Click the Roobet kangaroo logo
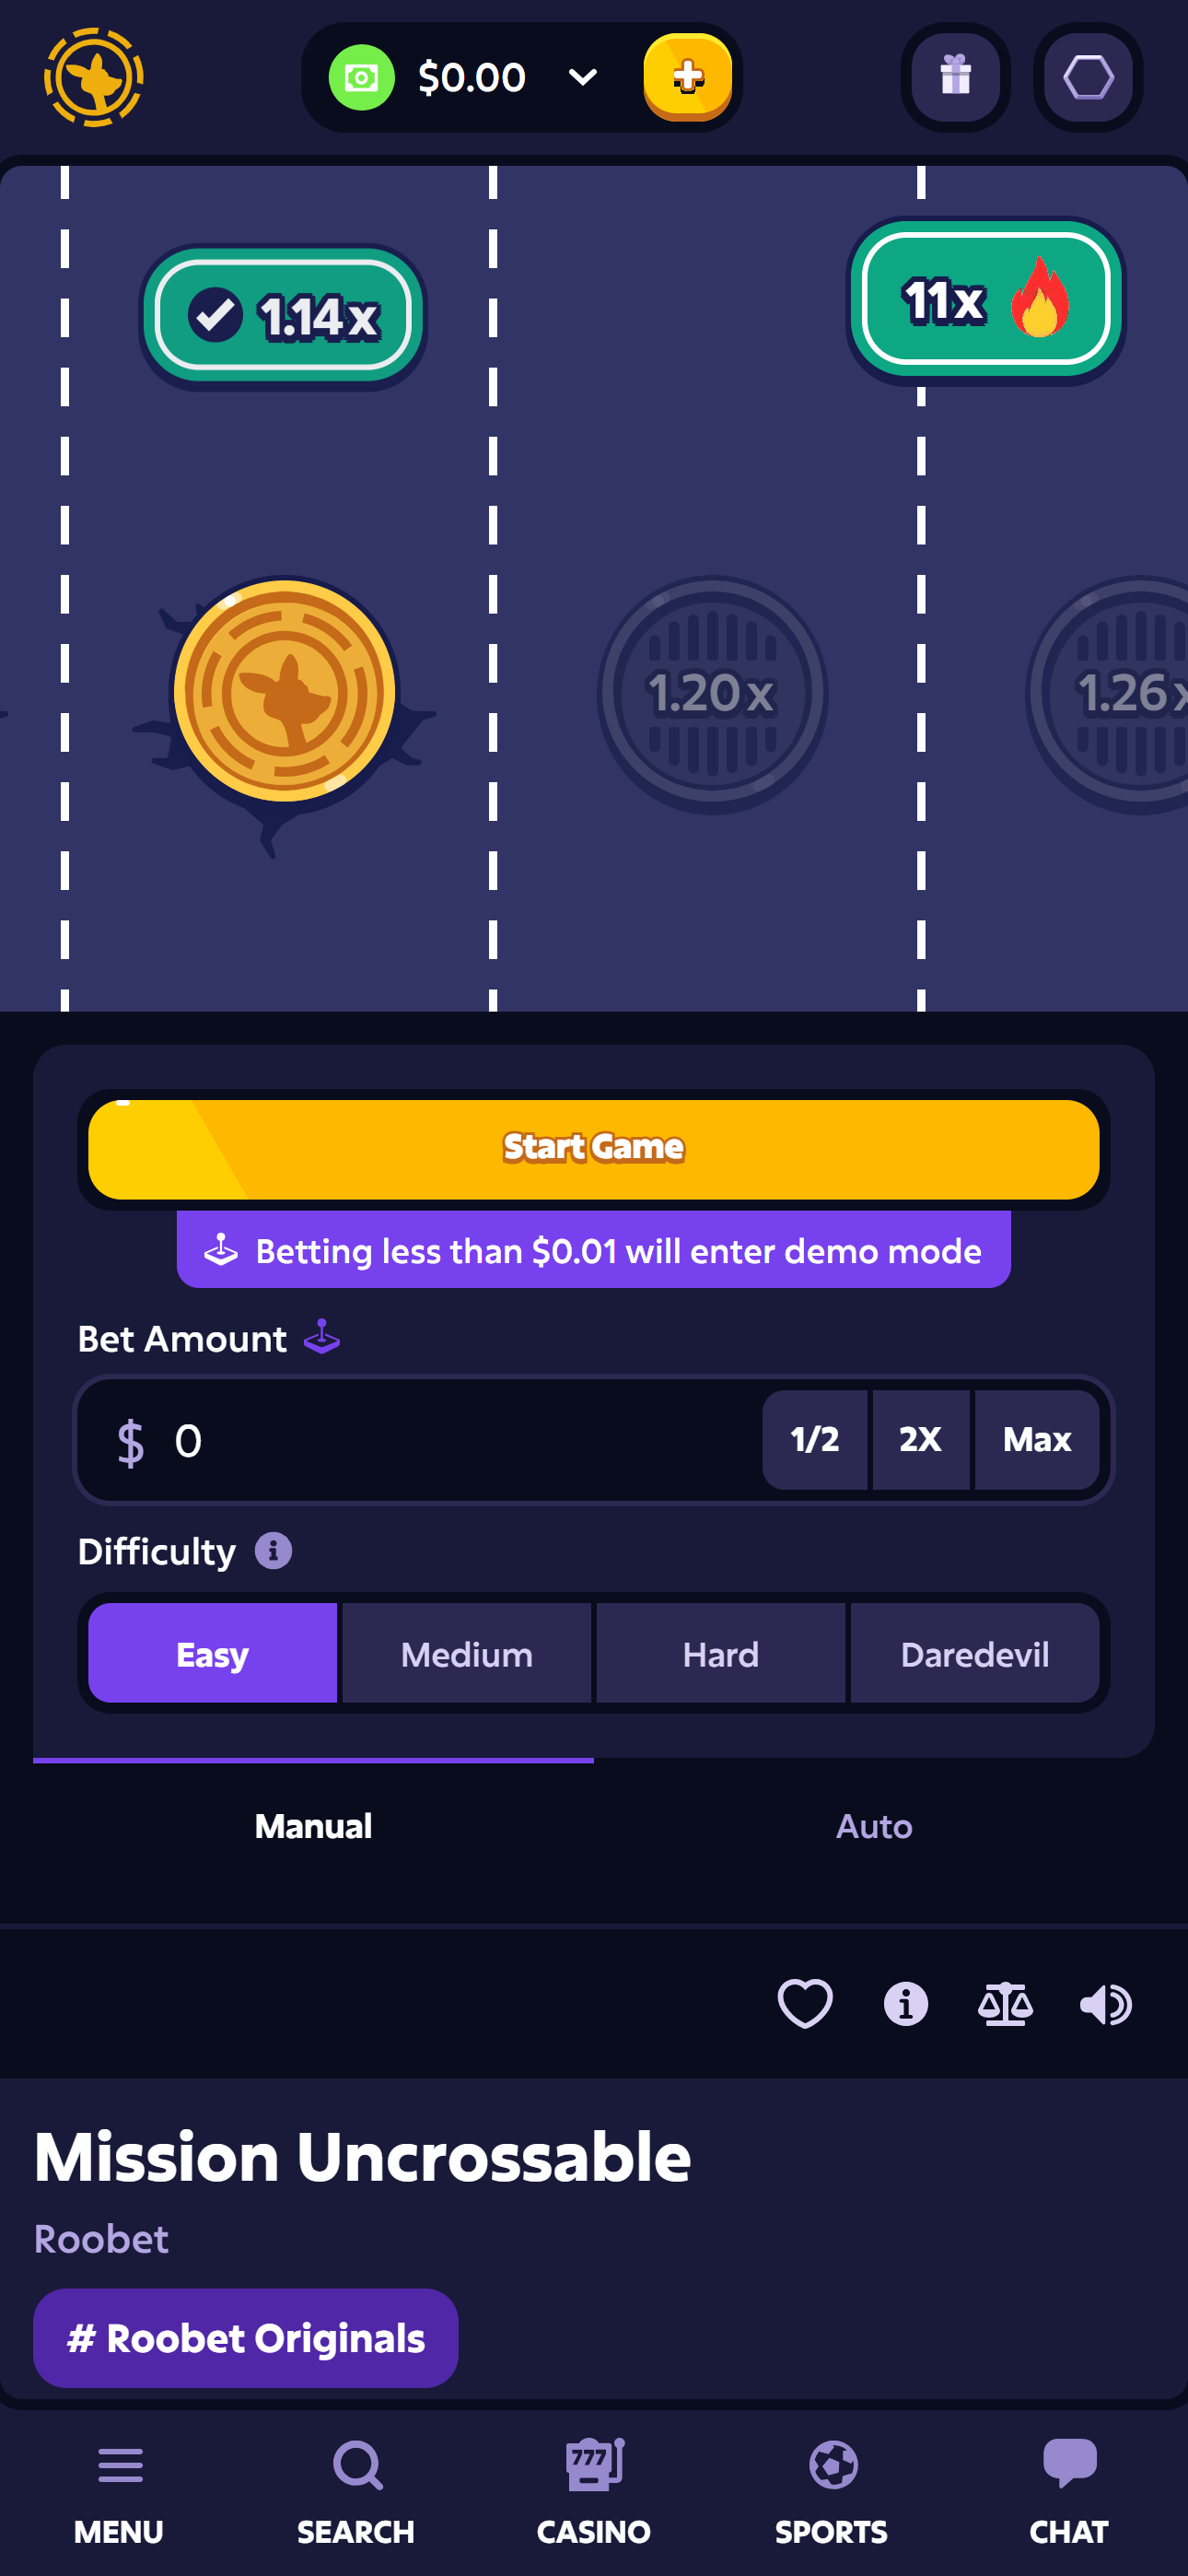The image size is (1188, 2576). [x=93, y=78]
